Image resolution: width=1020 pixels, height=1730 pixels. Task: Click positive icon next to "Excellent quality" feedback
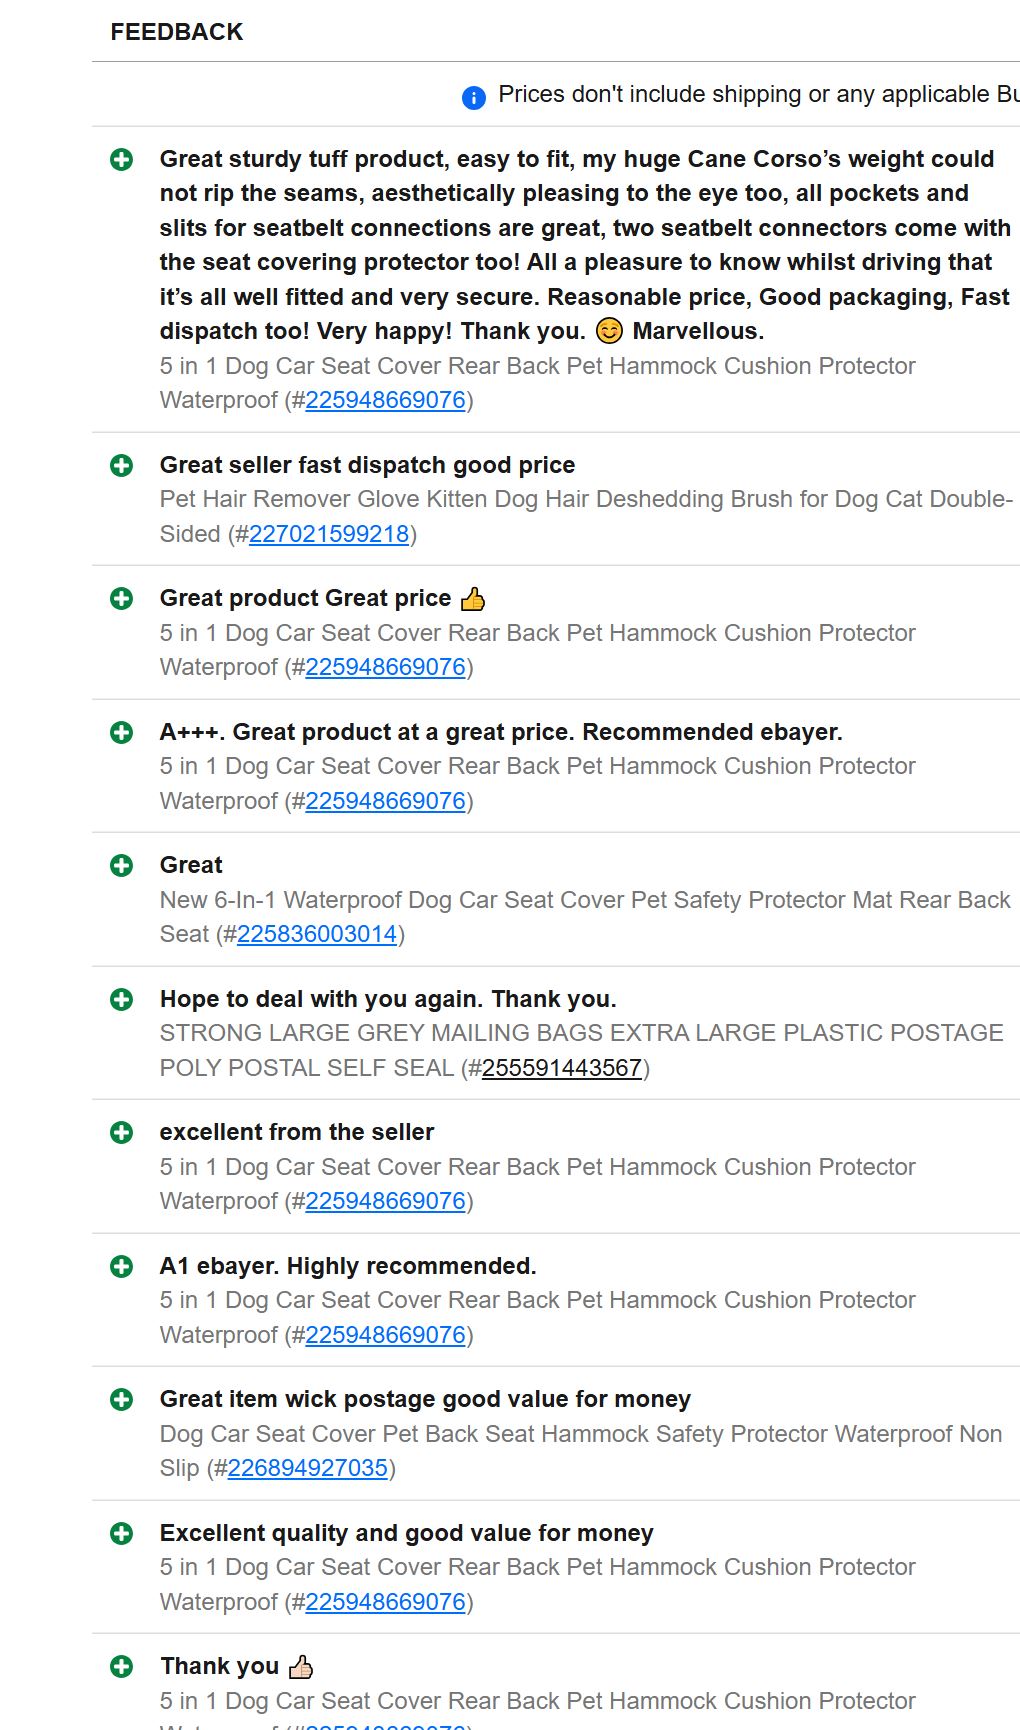pyautogui.click(x=122, y=1533)
